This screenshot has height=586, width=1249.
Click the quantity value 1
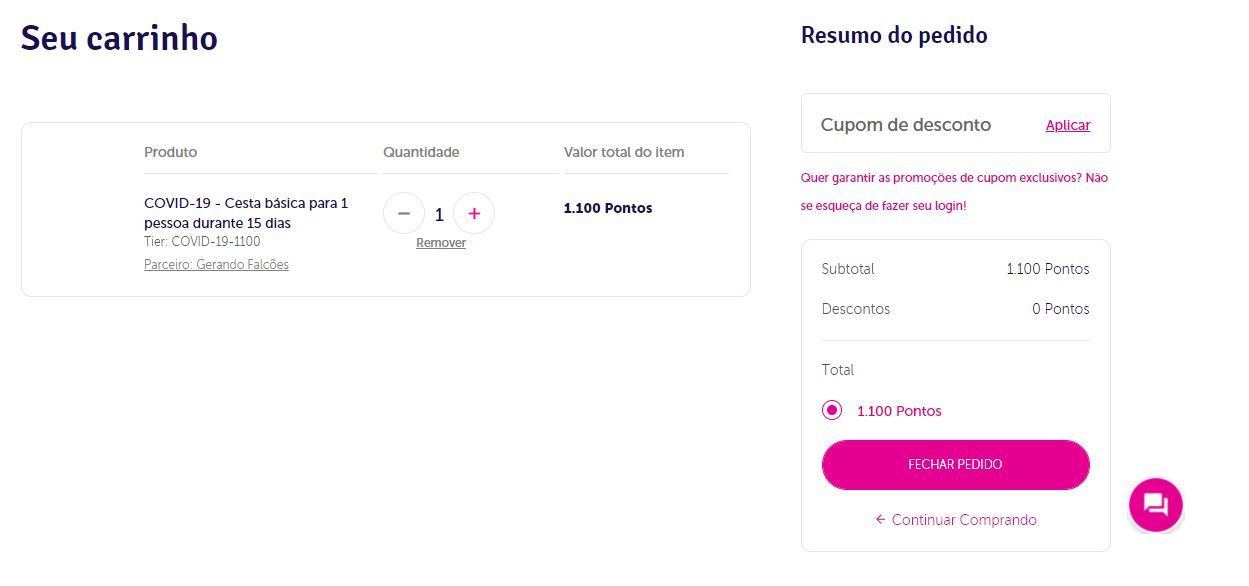[x=439, y=214]
